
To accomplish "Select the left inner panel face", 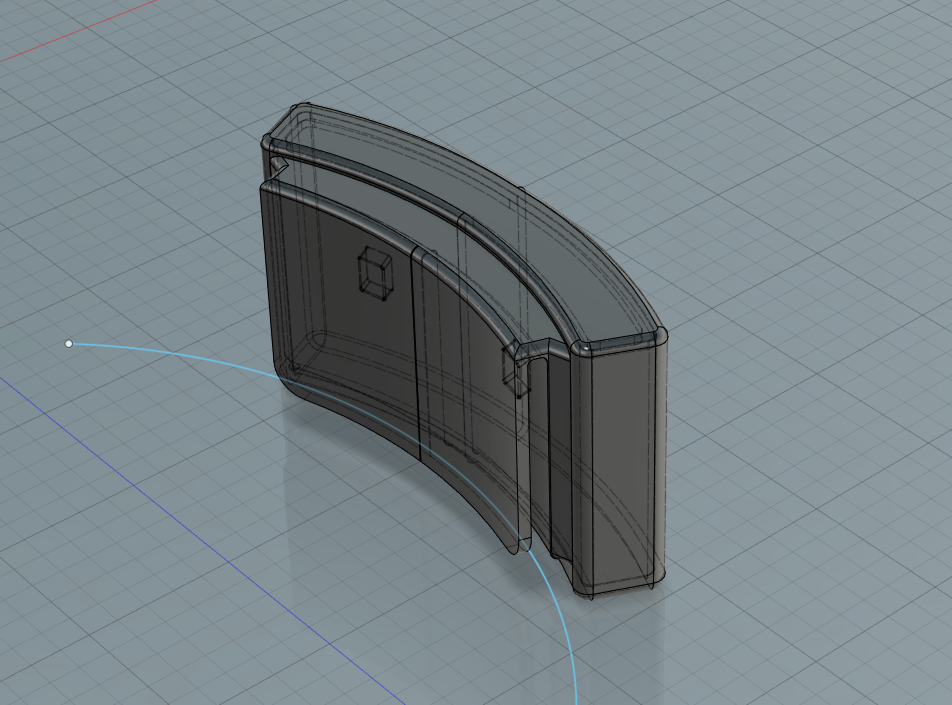I will 340,300.
